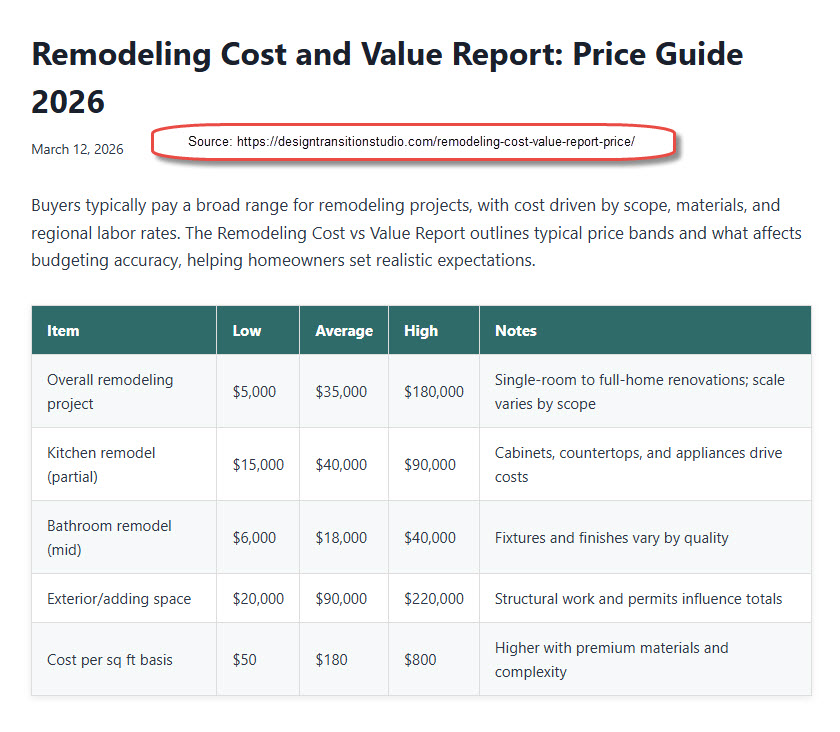The width and height of the screenshot is (840, 732).
Task: Click the Bathroom remodel (mid) cell
Action: click(x=109, y=538)
